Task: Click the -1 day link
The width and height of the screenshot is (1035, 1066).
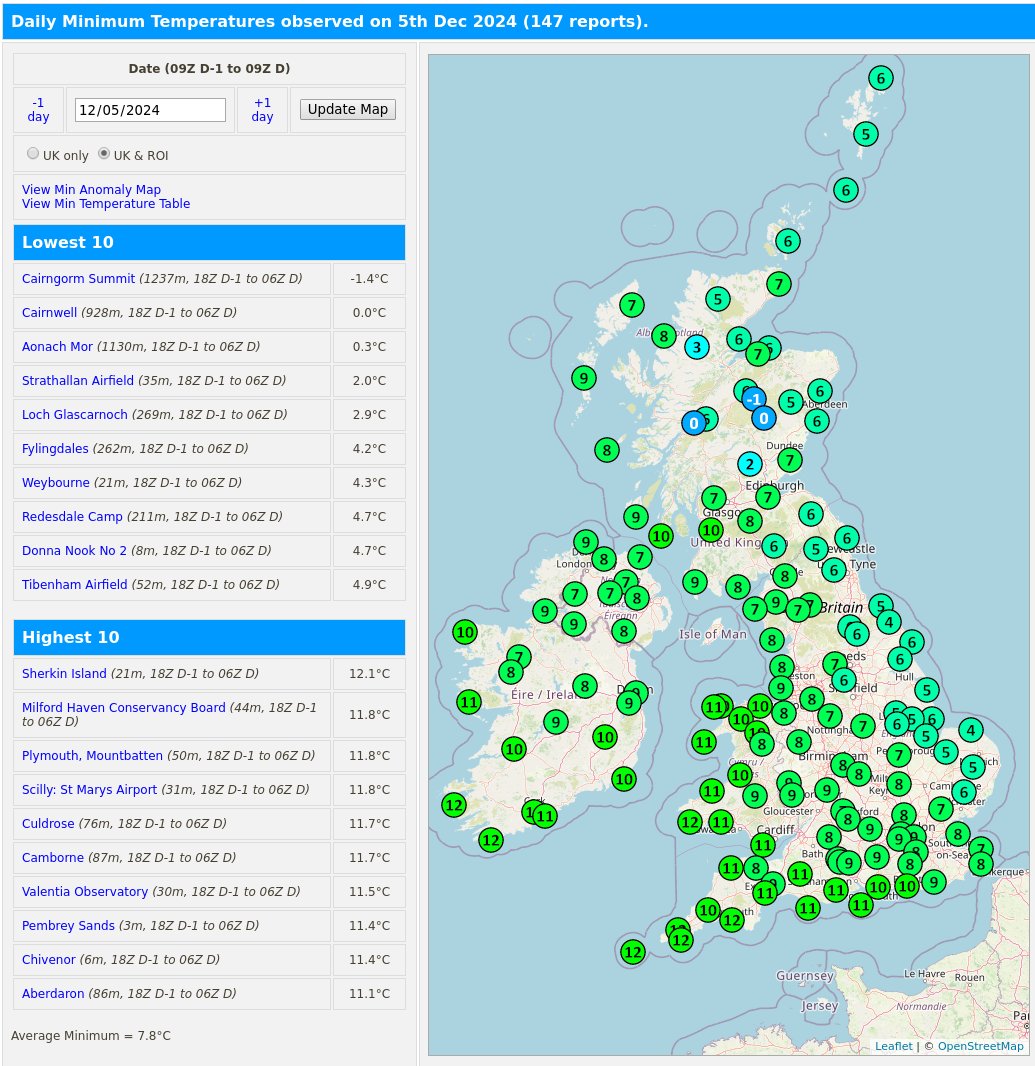Action: click(x=38, y=109)
